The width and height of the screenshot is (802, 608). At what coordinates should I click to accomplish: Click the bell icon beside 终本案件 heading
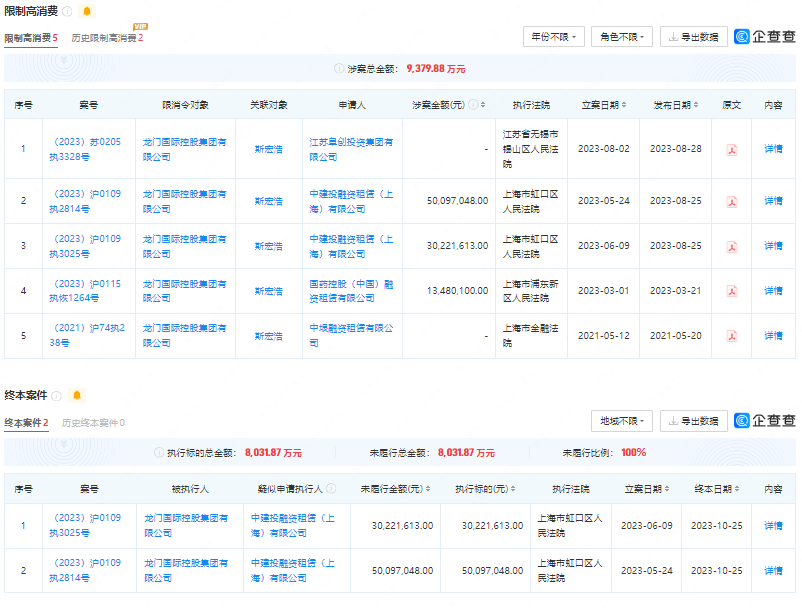point(78,395)
